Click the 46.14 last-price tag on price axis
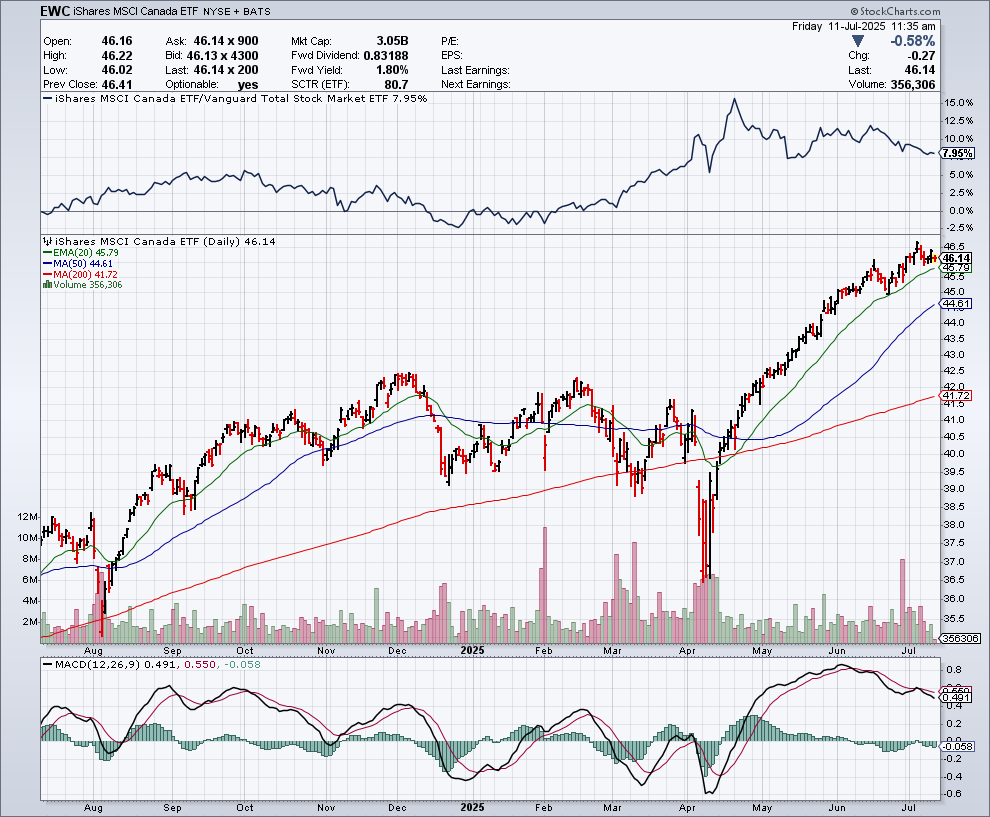 point(956,258)
